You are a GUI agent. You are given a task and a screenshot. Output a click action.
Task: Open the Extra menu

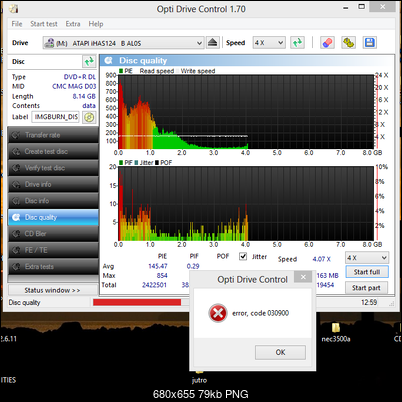click(x=73, y=24)
